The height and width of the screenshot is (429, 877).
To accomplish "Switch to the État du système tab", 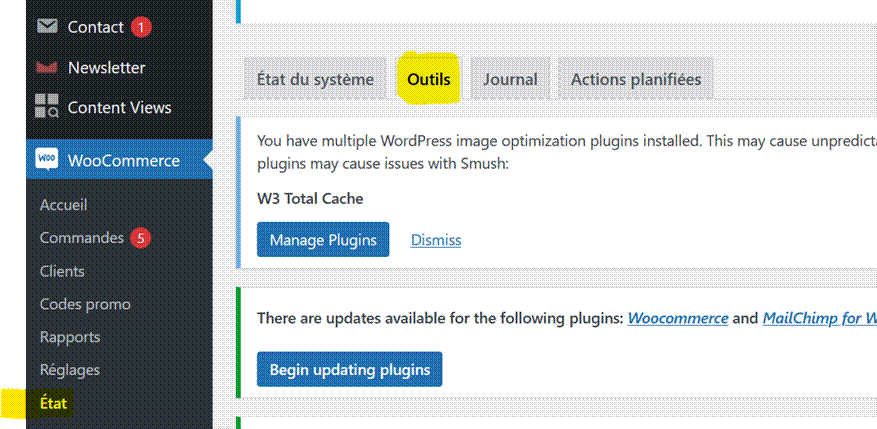I will coord(315,79).
